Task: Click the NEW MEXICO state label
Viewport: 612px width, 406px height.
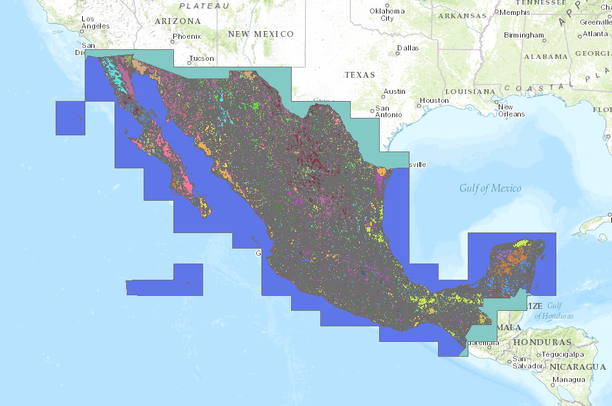Action: [263, 33]
